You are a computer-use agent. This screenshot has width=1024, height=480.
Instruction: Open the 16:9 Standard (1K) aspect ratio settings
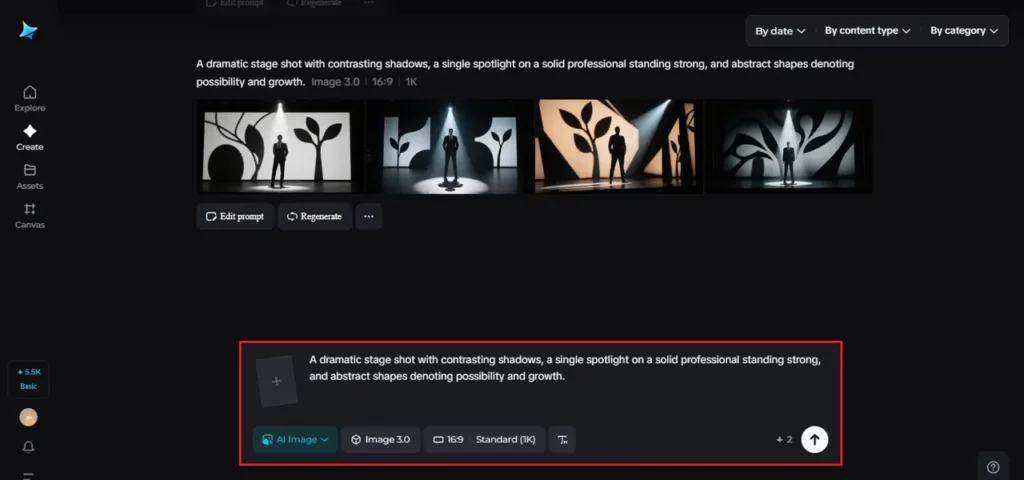coord(485,440)
